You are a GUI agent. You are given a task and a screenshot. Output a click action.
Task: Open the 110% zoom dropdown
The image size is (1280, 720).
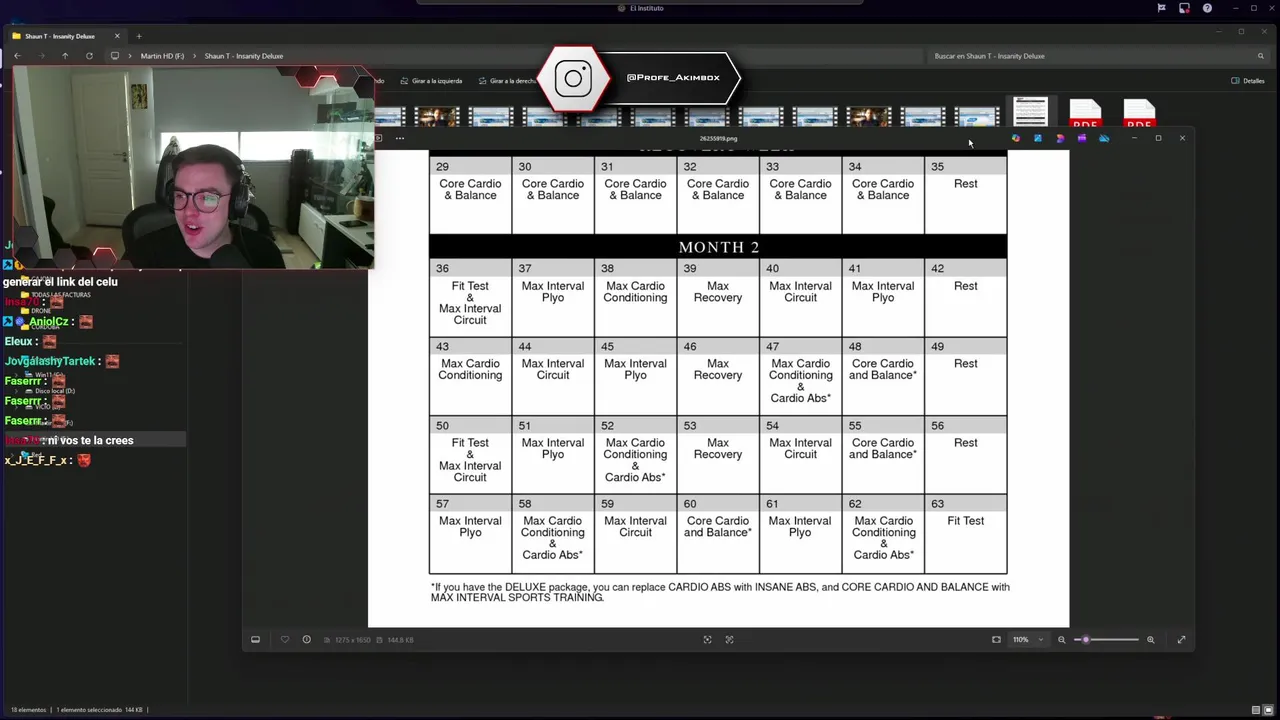[x=1028, y=640]
